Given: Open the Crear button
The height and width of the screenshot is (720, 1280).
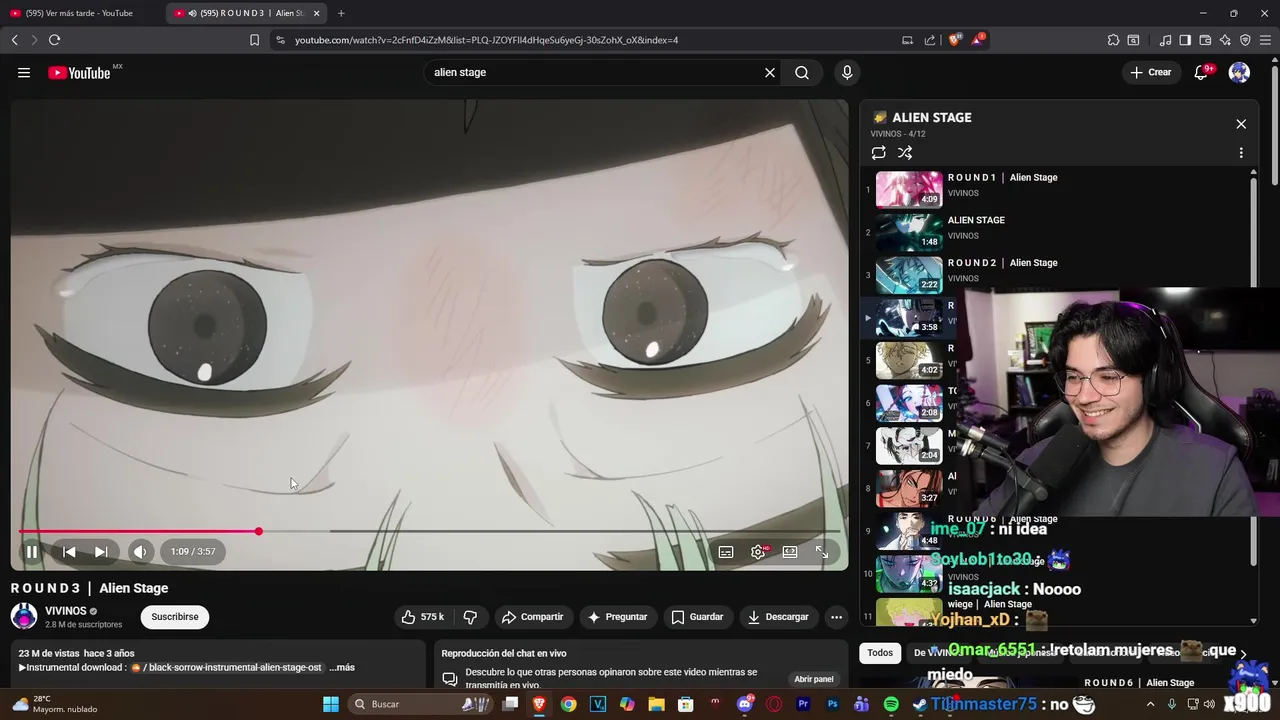Looking at the screenshot, I should coord(1150,72).
